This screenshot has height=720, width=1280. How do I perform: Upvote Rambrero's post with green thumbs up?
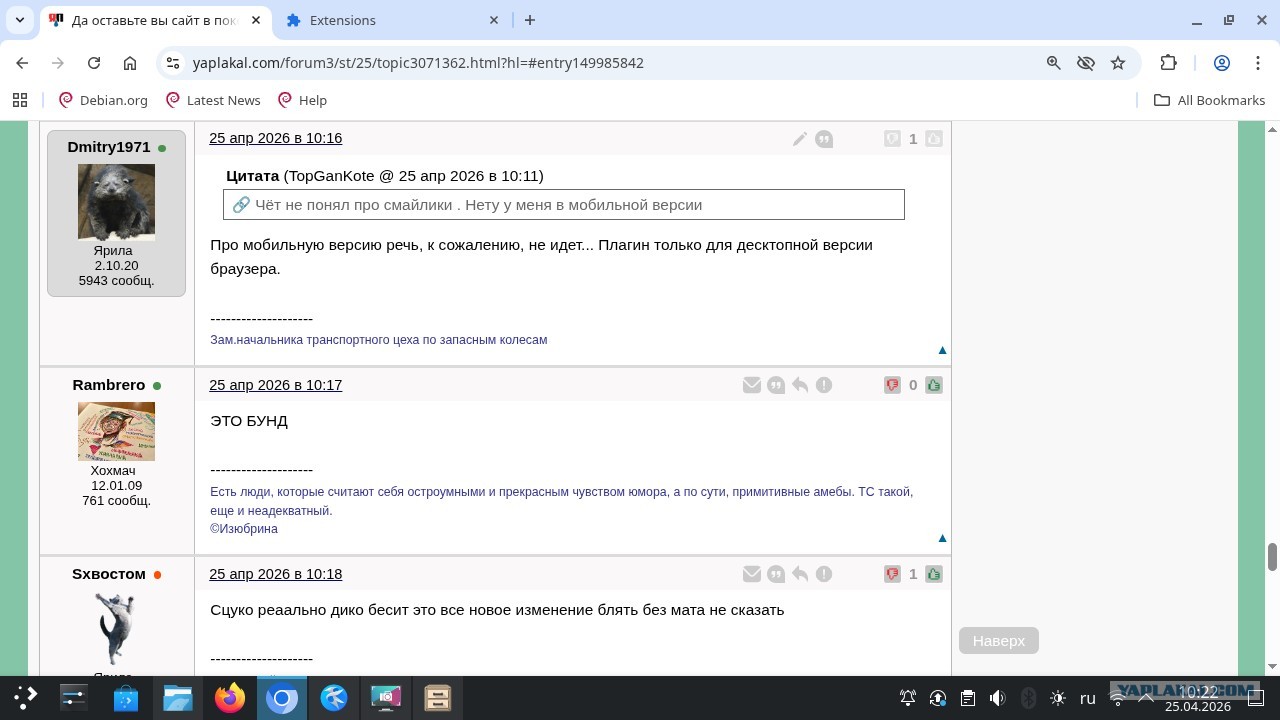(934, 385)
